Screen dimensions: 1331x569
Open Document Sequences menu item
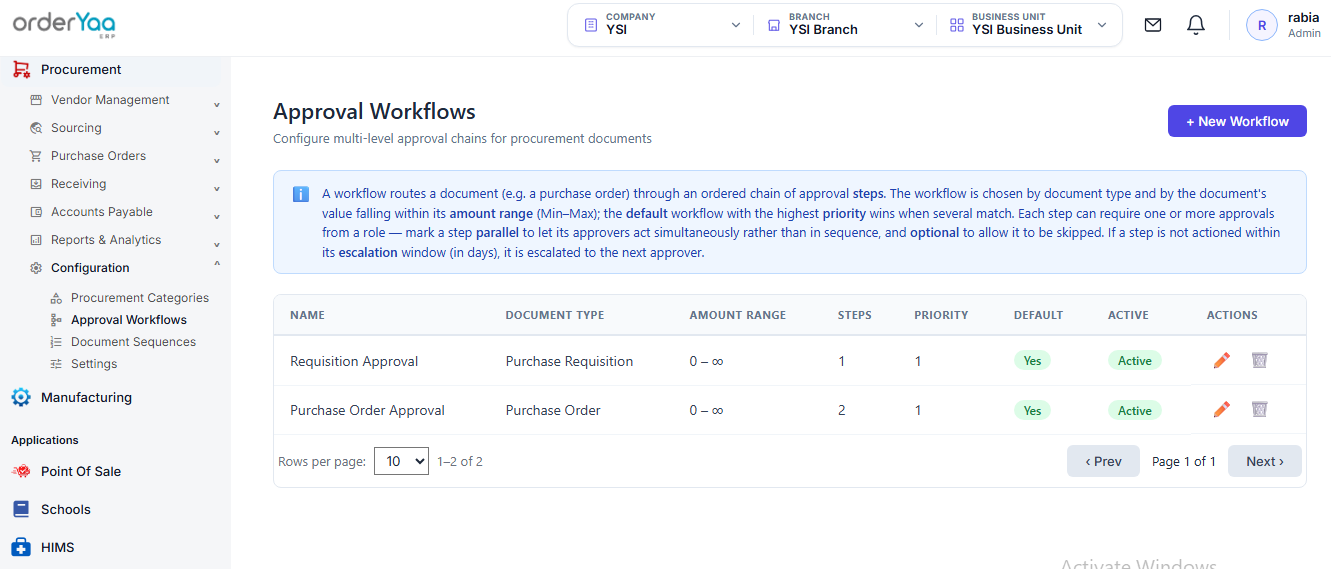(133, 342)
